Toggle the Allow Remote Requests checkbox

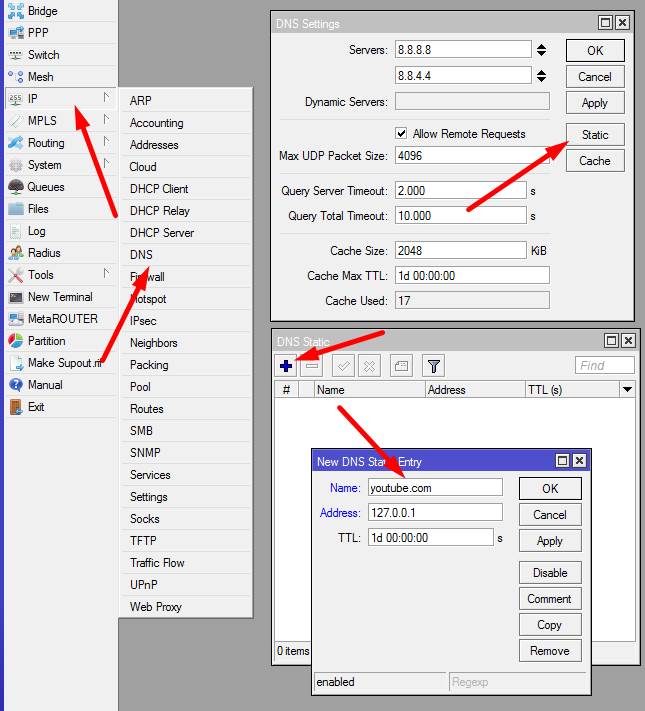coord(402,134)
